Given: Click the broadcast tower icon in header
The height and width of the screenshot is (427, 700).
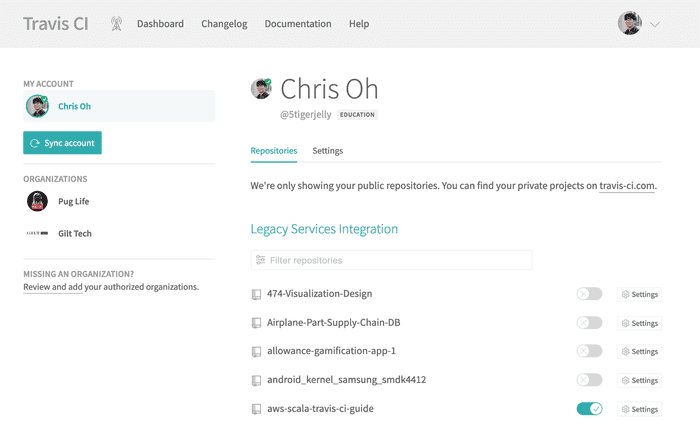Looking at the screenshot, I should point(116,24).
